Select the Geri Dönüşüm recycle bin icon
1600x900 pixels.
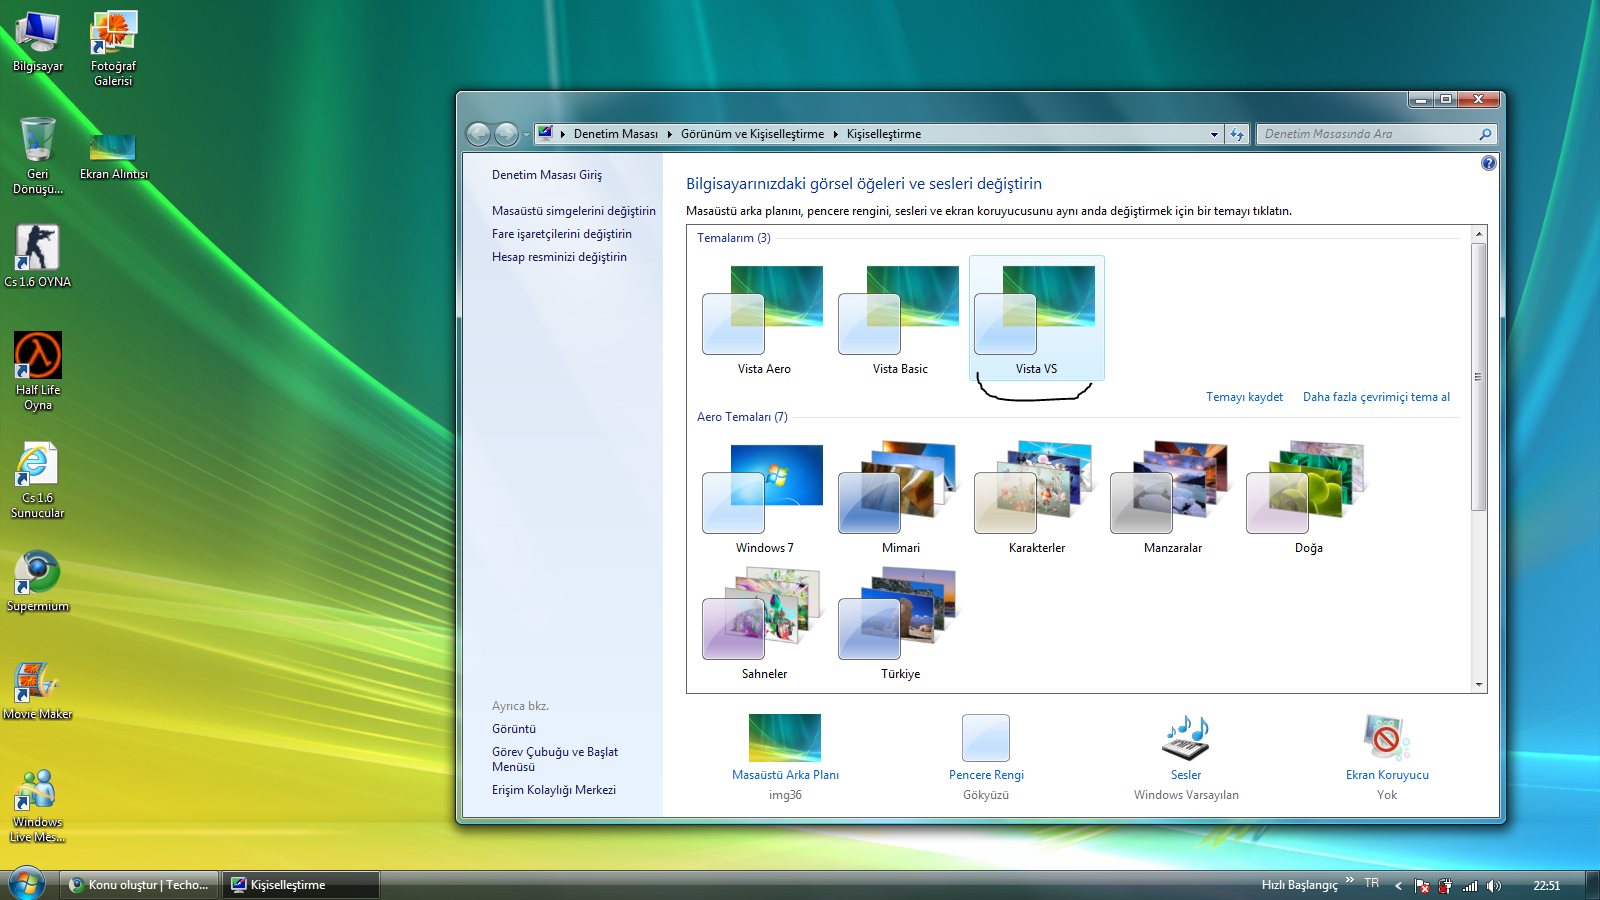coord(38,155)
